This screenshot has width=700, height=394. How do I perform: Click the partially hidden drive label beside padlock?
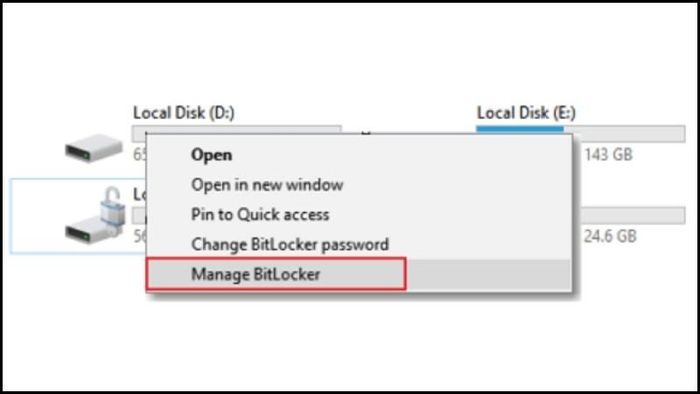click(x=139, y=194)
